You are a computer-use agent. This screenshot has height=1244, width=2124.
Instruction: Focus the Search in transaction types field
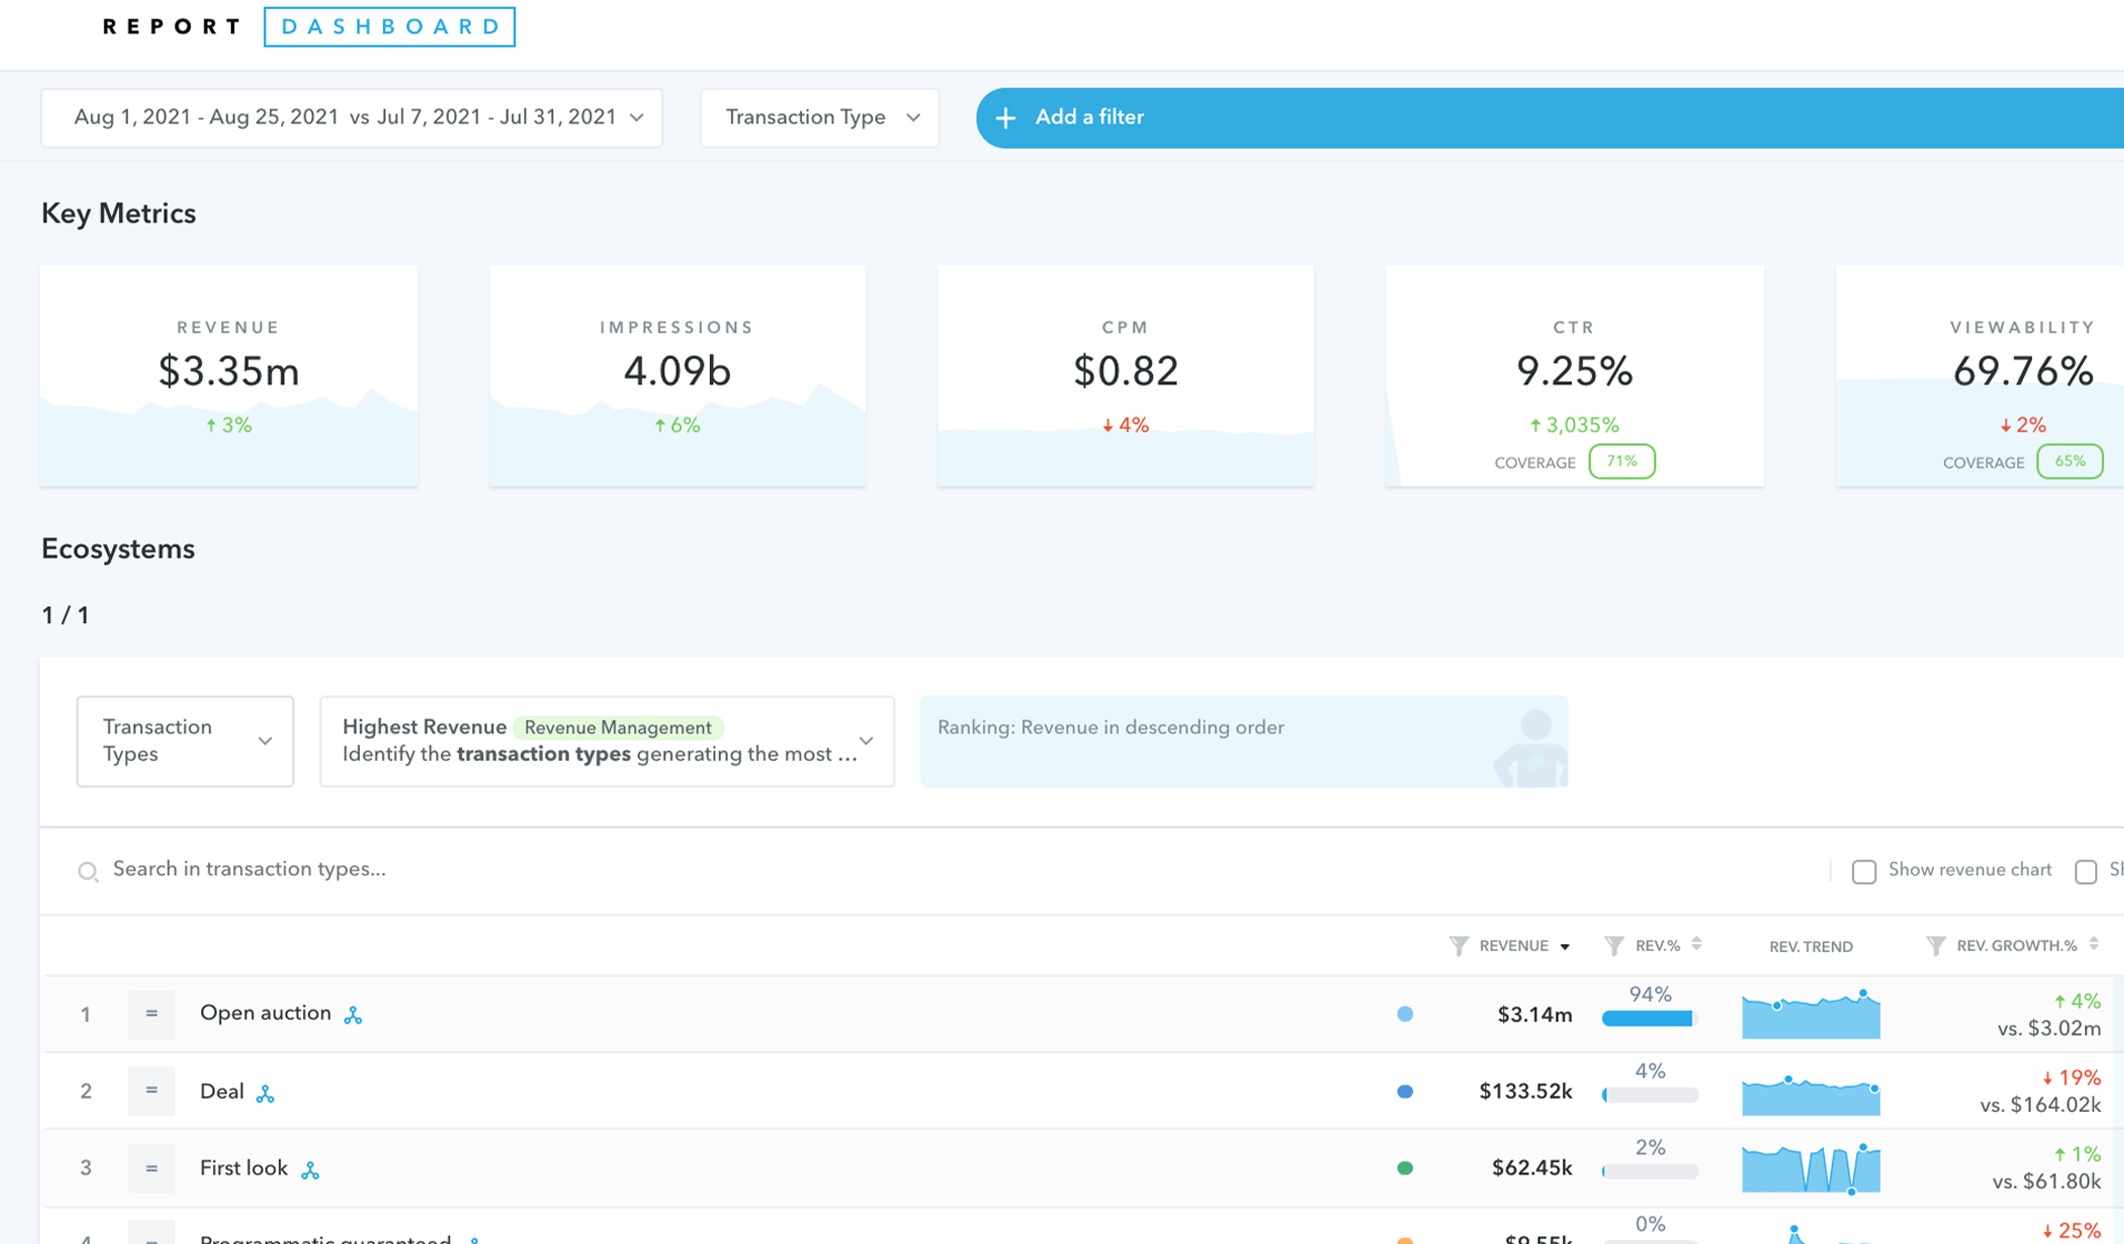[249, 869]
